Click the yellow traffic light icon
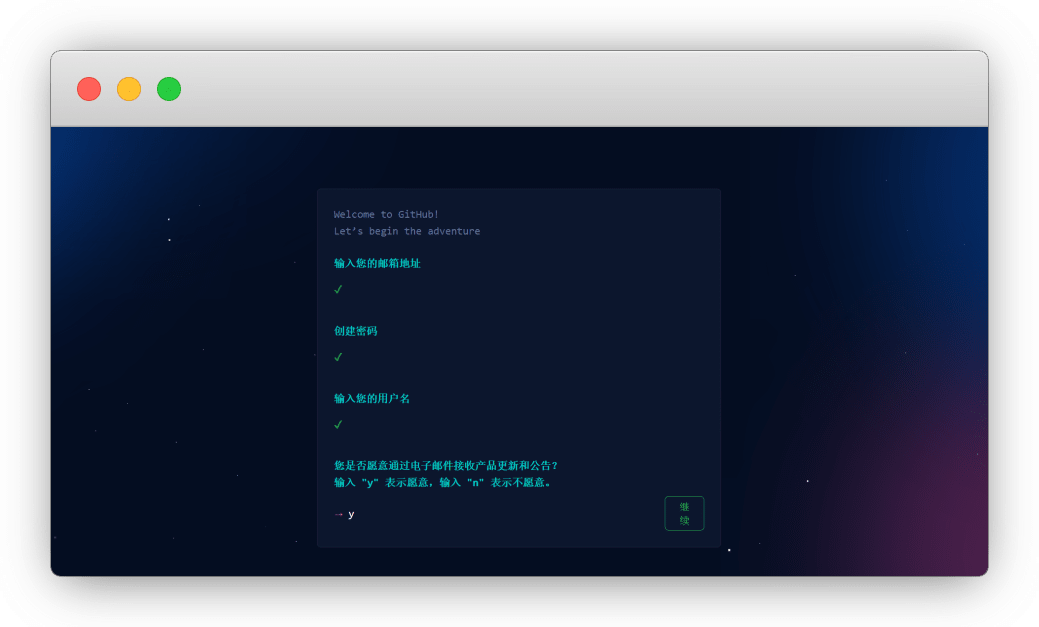1039x627 pixels. (128, 88)
